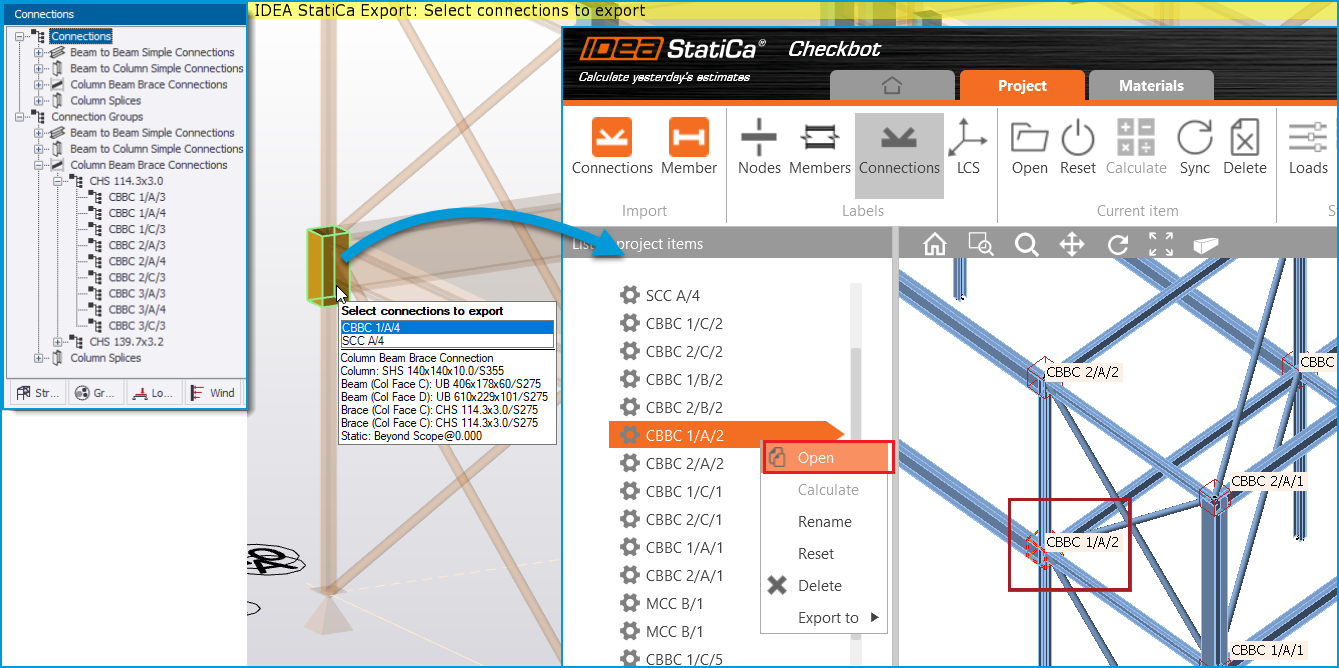Select the magnifier Zoom icon in the view toolbar

pyautogui.click(x=1026, y=245)
